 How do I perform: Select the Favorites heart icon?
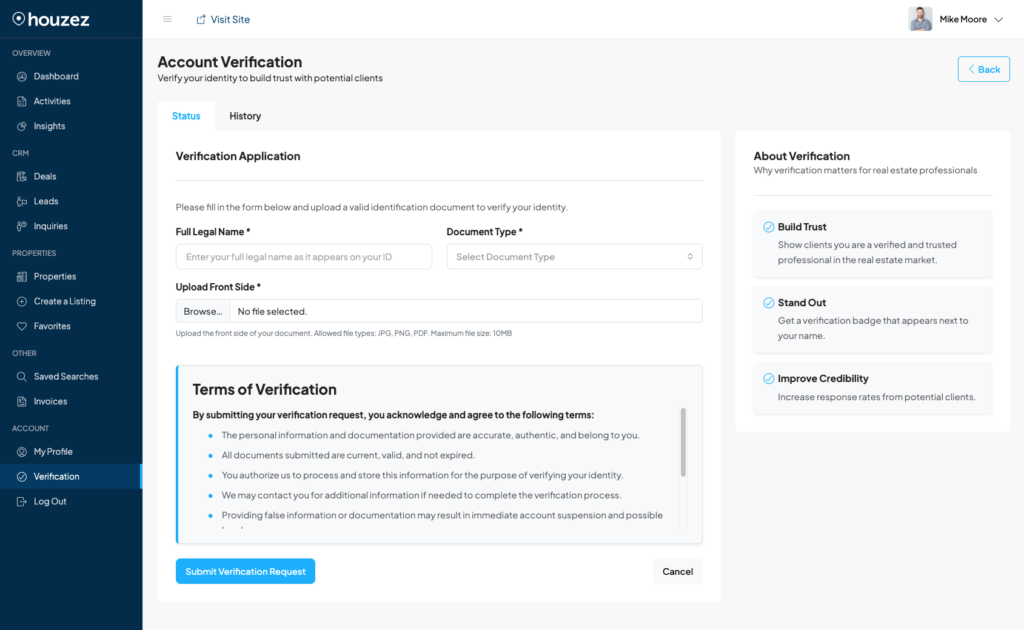pyautogui.click(x=22, y=326)
